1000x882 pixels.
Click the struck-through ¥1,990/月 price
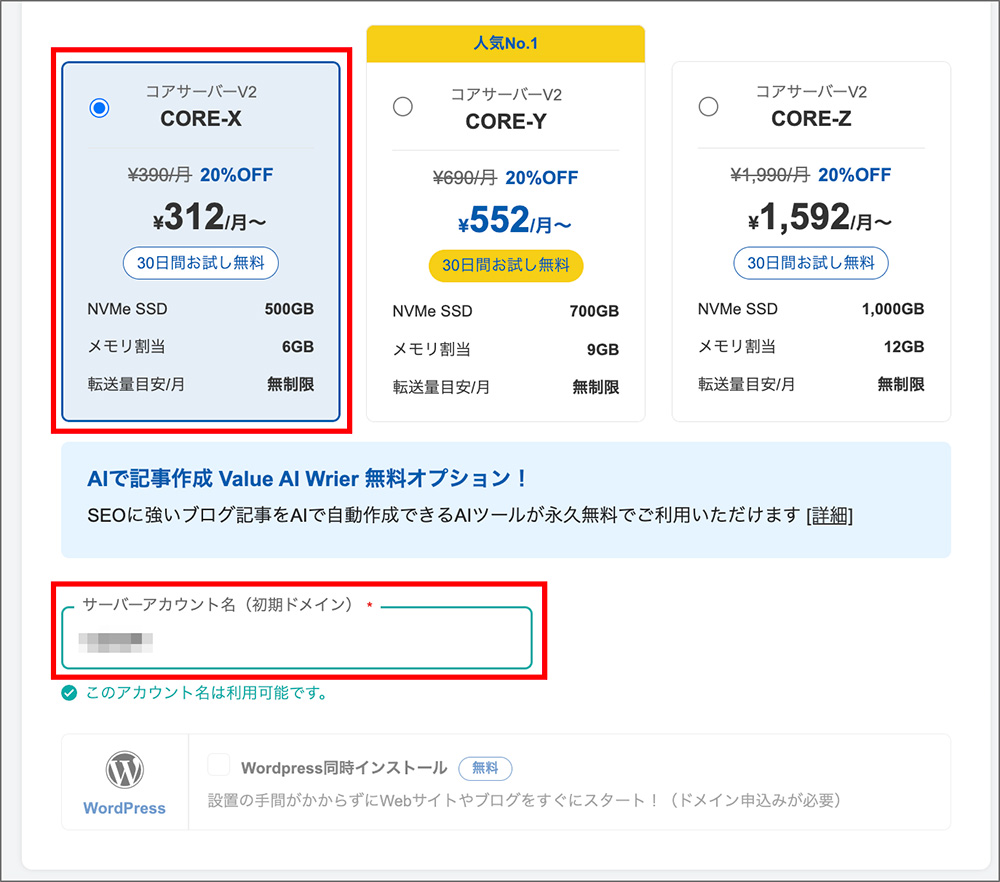[x=770, y=175]
